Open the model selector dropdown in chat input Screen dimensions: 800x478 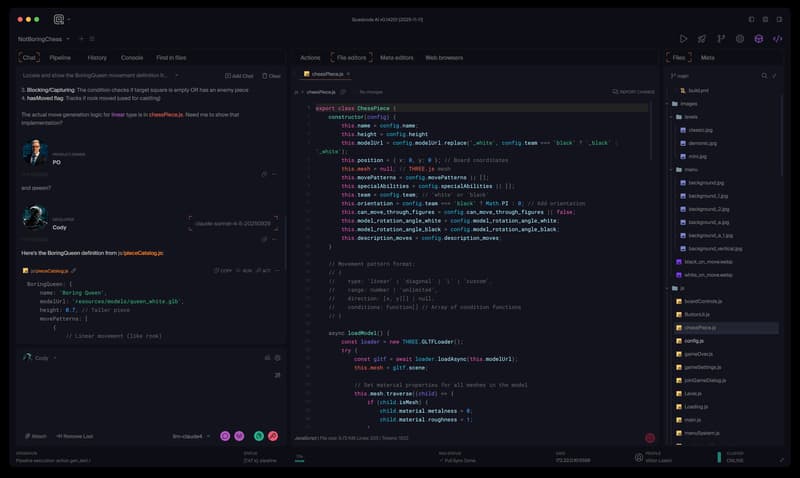[x=190, y=436]
